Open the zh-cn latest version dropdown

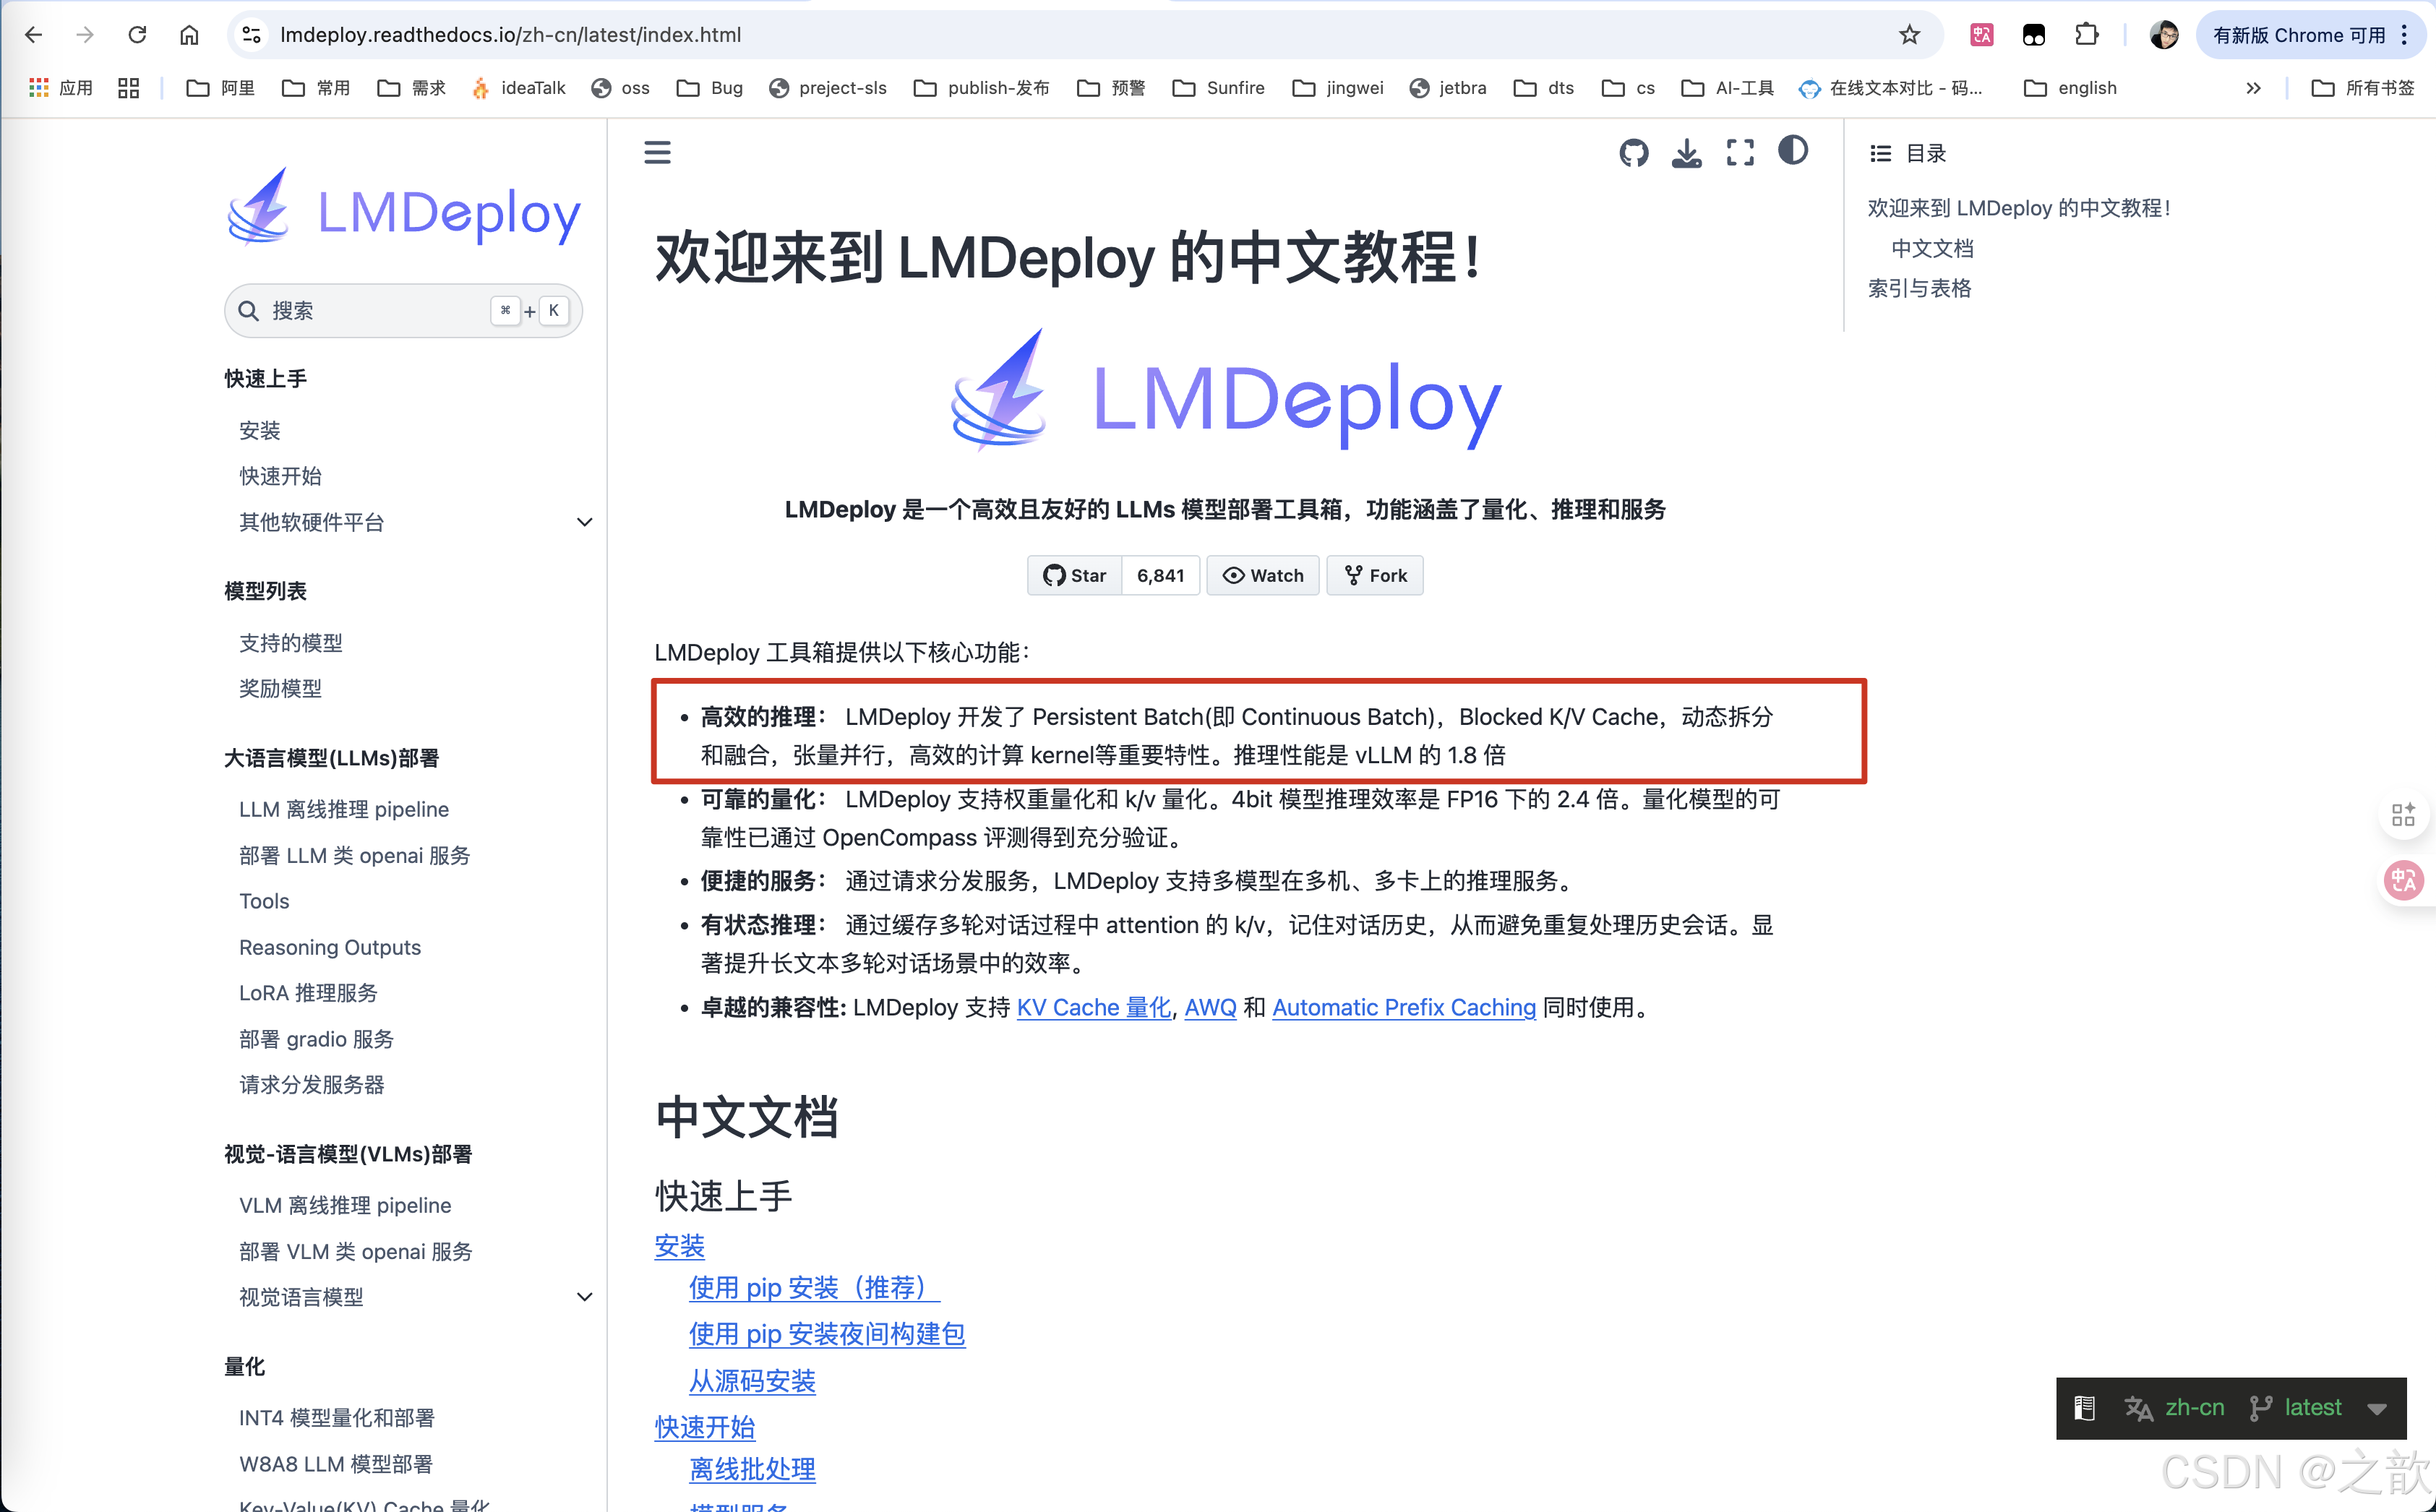click(x=2231, y=1408)
